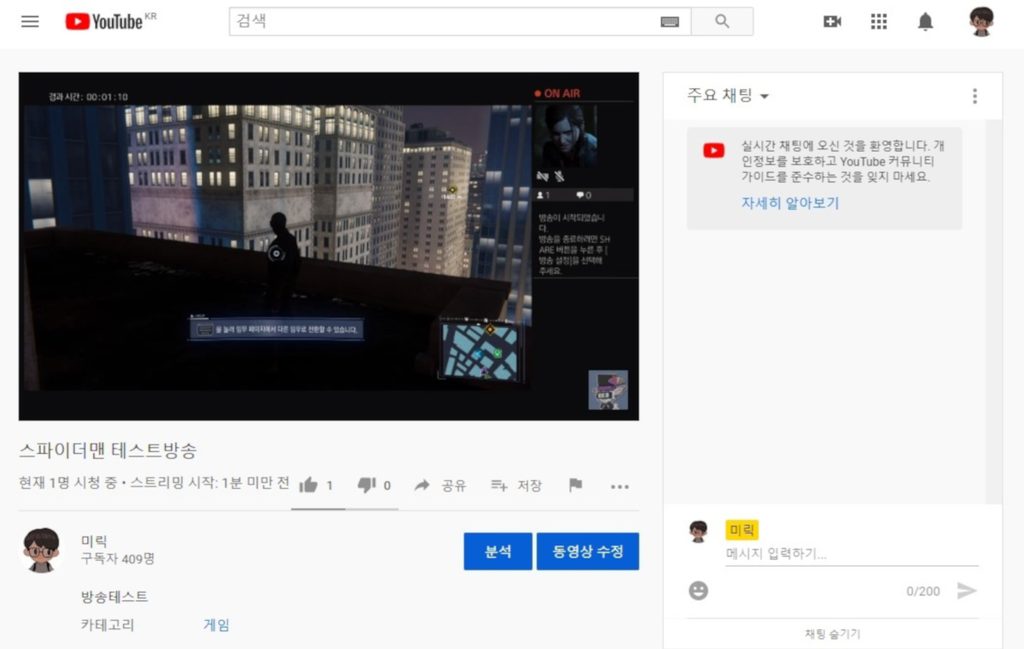Click the 현재 1명 시청 중 viewer count text
Screen dimensions: 1024x649
click(x=68, y=483)
